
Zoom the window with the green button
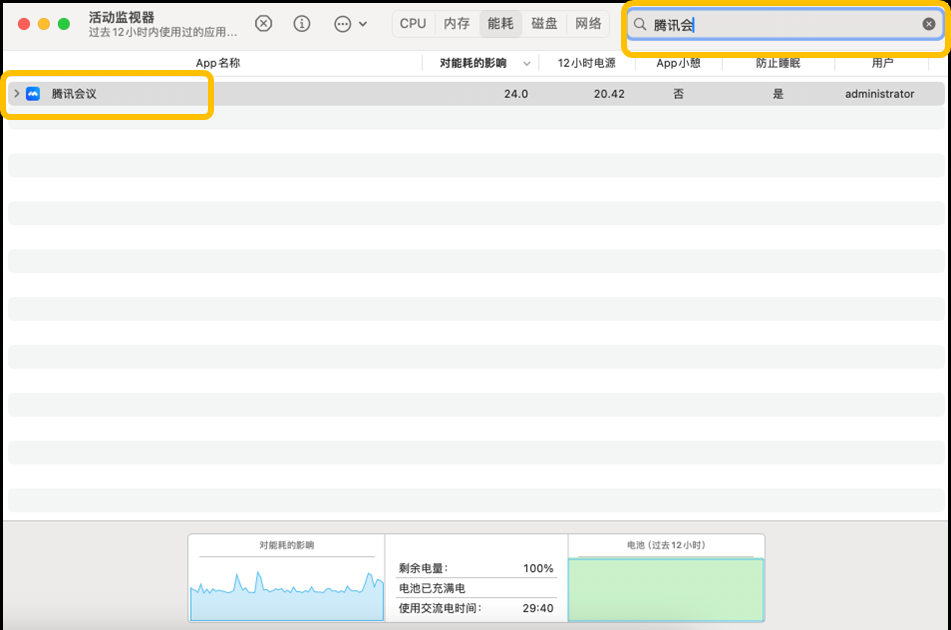click(64, 24)
